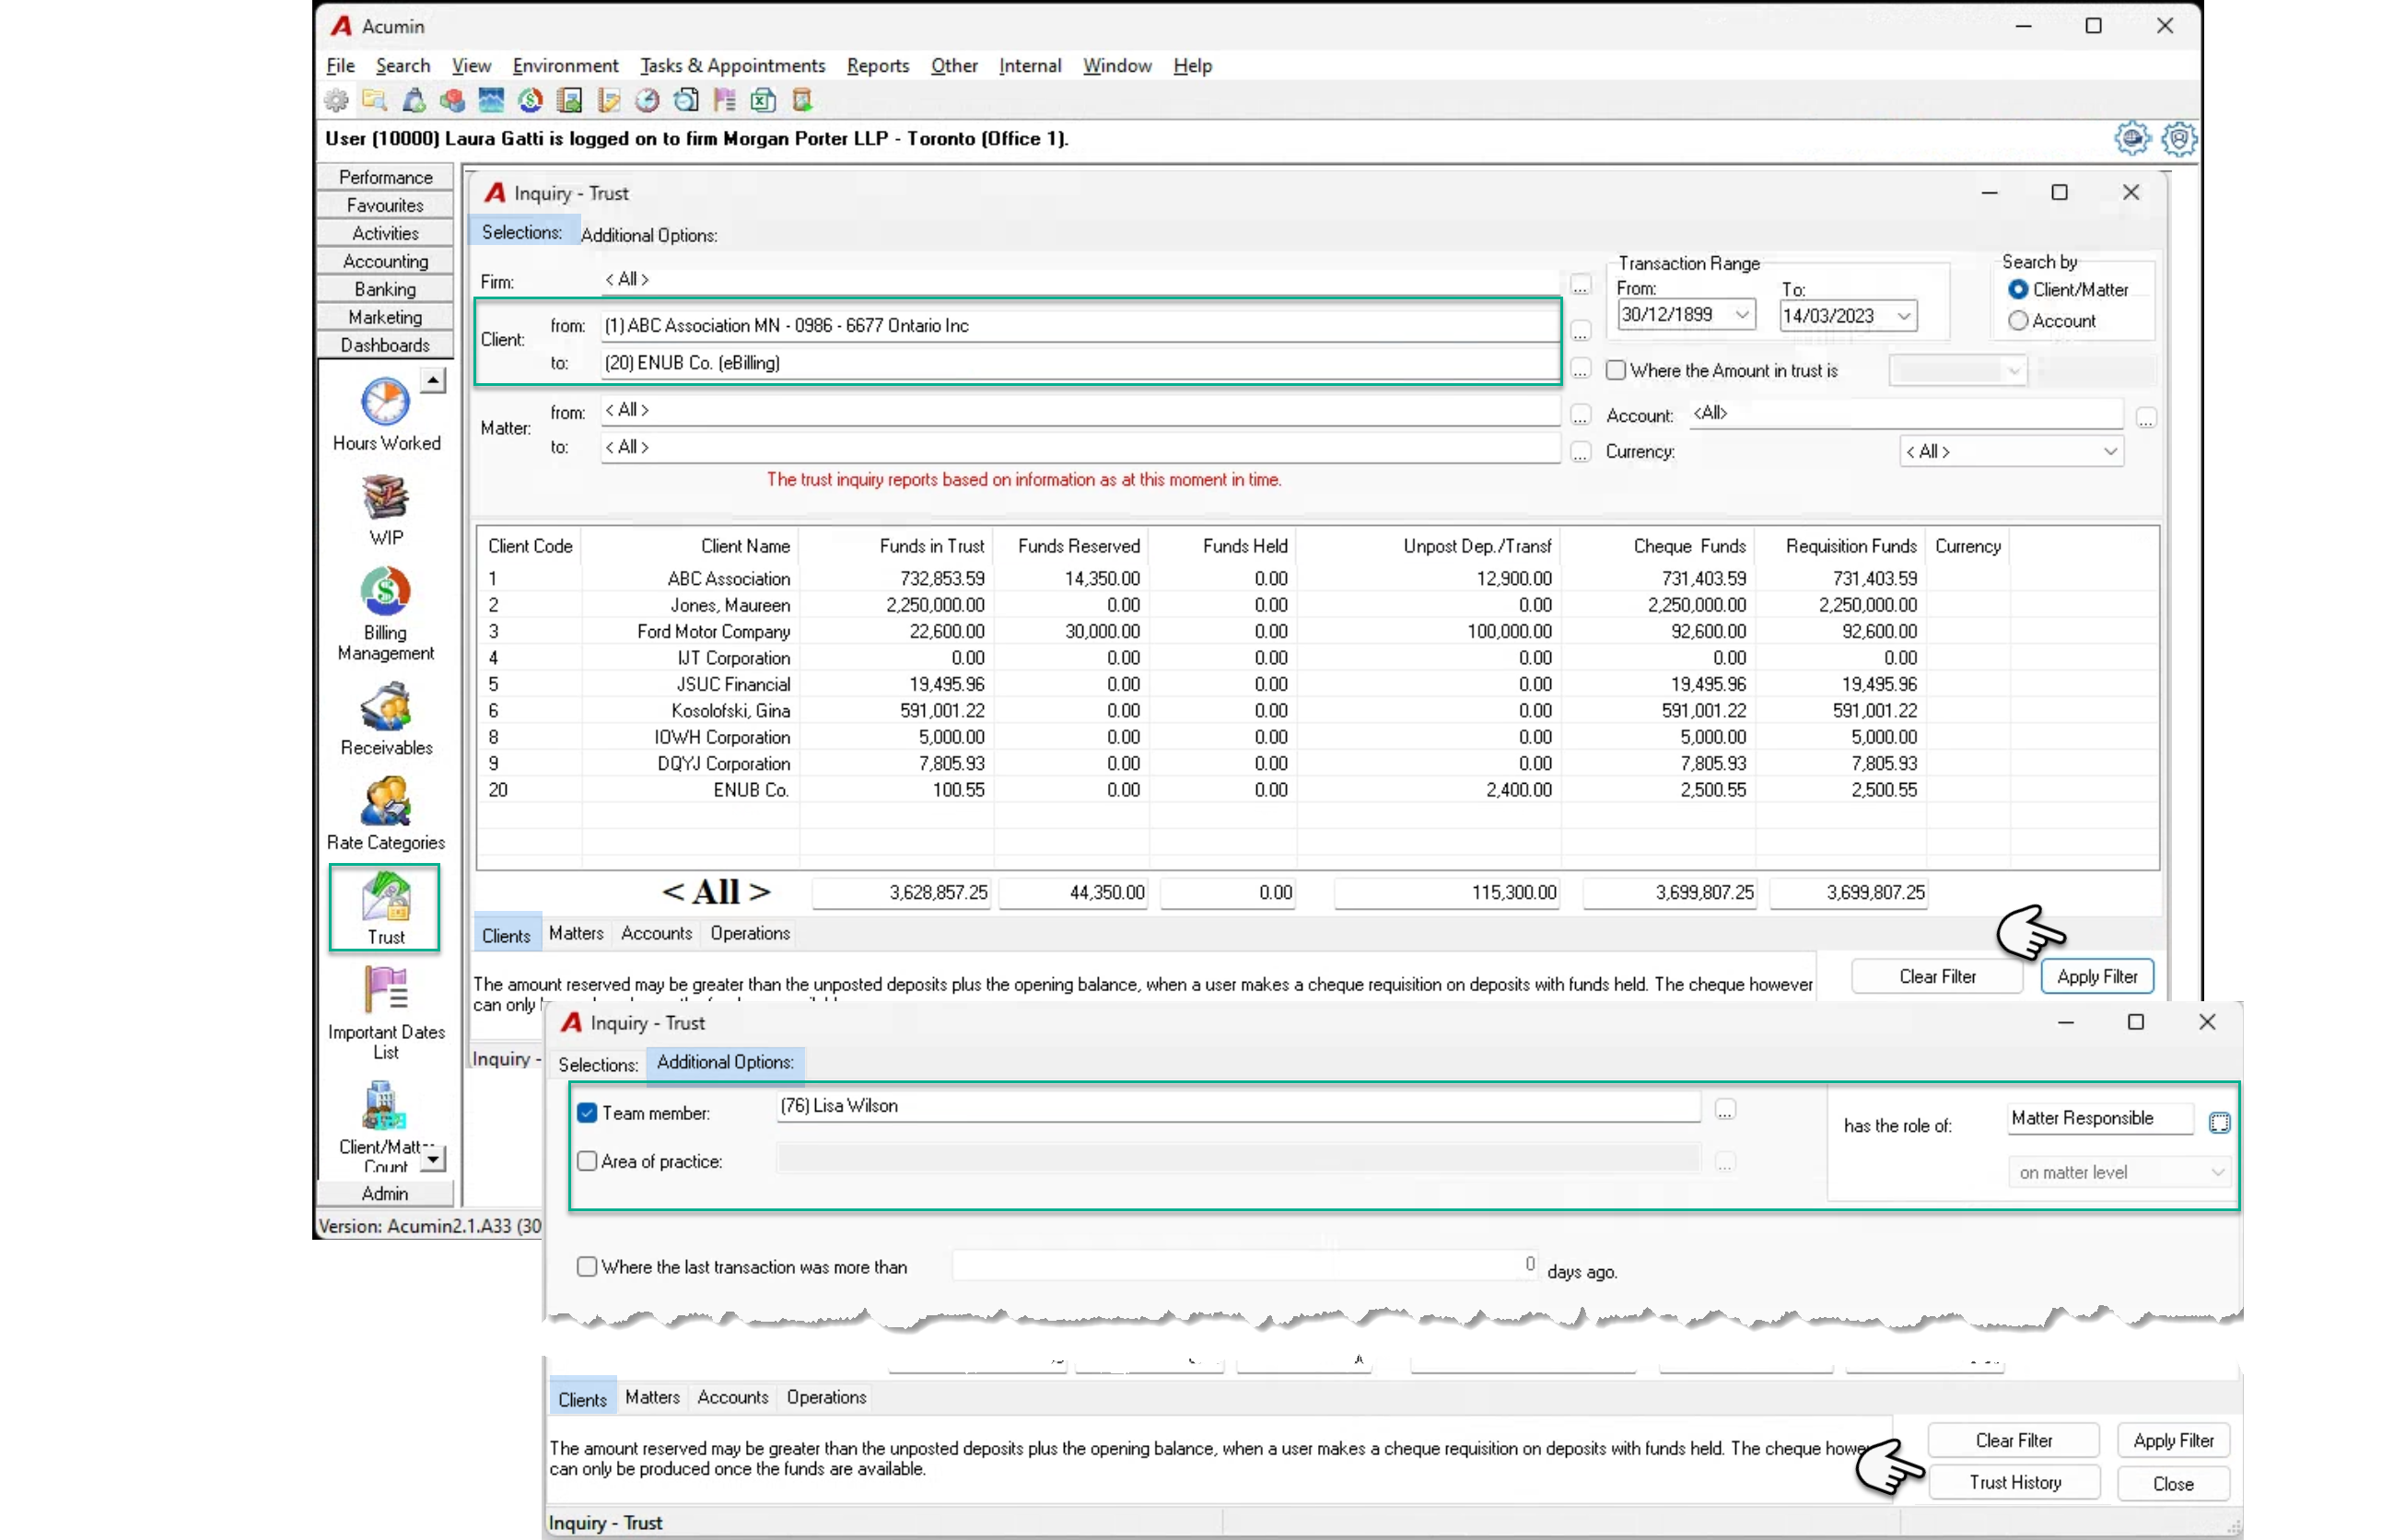Click the rightmost cog icon beside user banner
2405x1540 pixels.
pos(2179,139)
